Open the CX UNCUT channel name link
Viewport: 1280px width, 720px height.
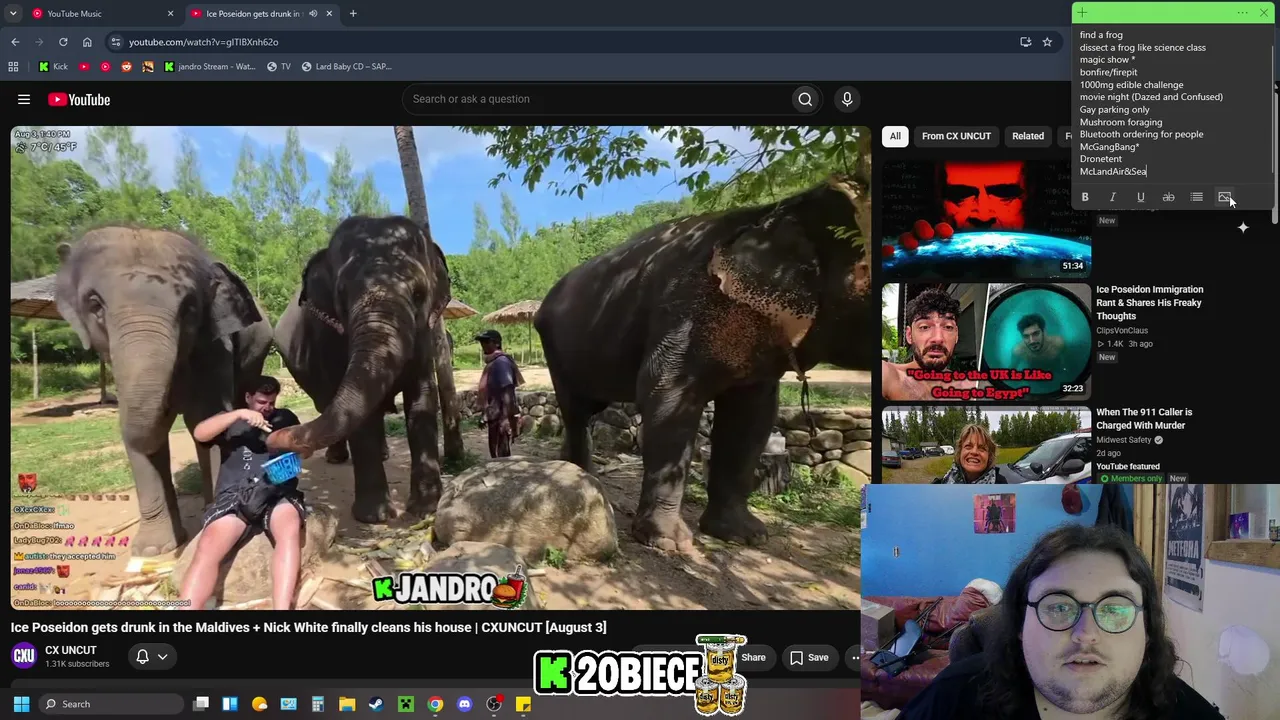click(71, 650)
